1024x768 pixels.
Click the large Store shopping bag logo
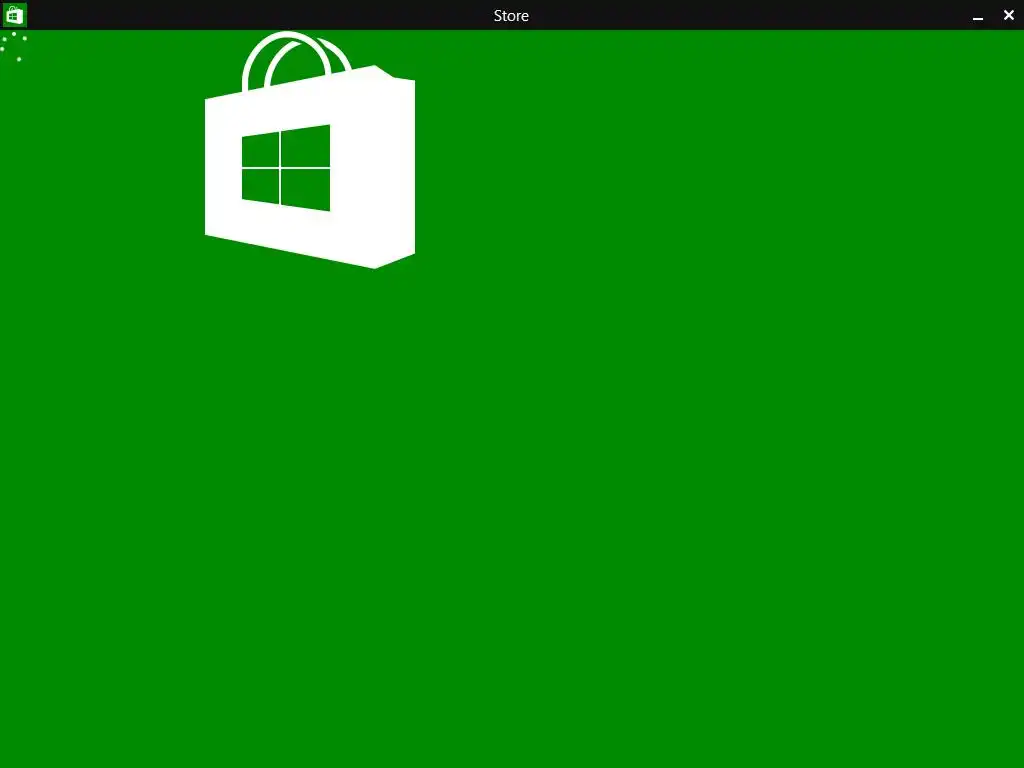310,150
